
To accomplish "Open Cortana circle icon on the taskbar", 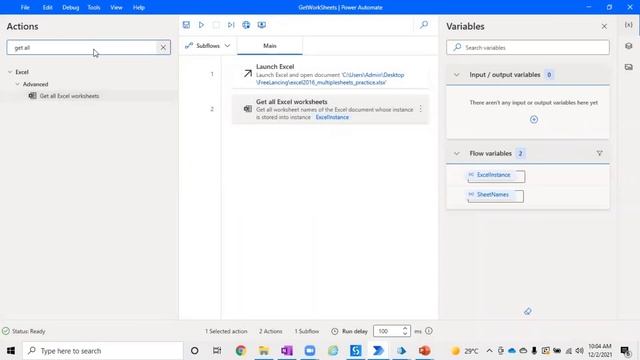I will coord(195,351).
